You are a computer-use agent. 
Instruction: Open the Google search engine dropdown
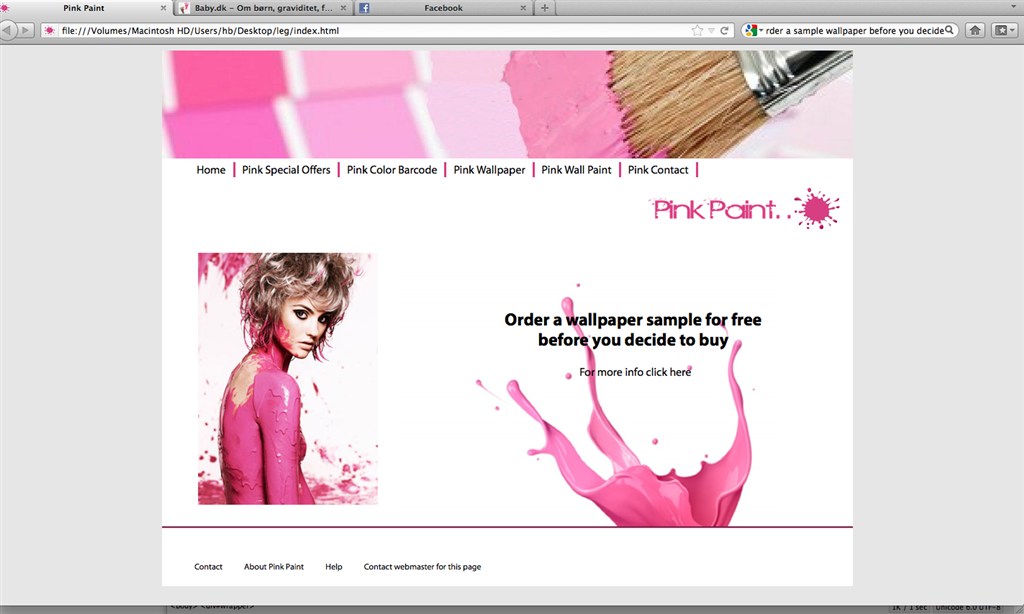[754, 31]
